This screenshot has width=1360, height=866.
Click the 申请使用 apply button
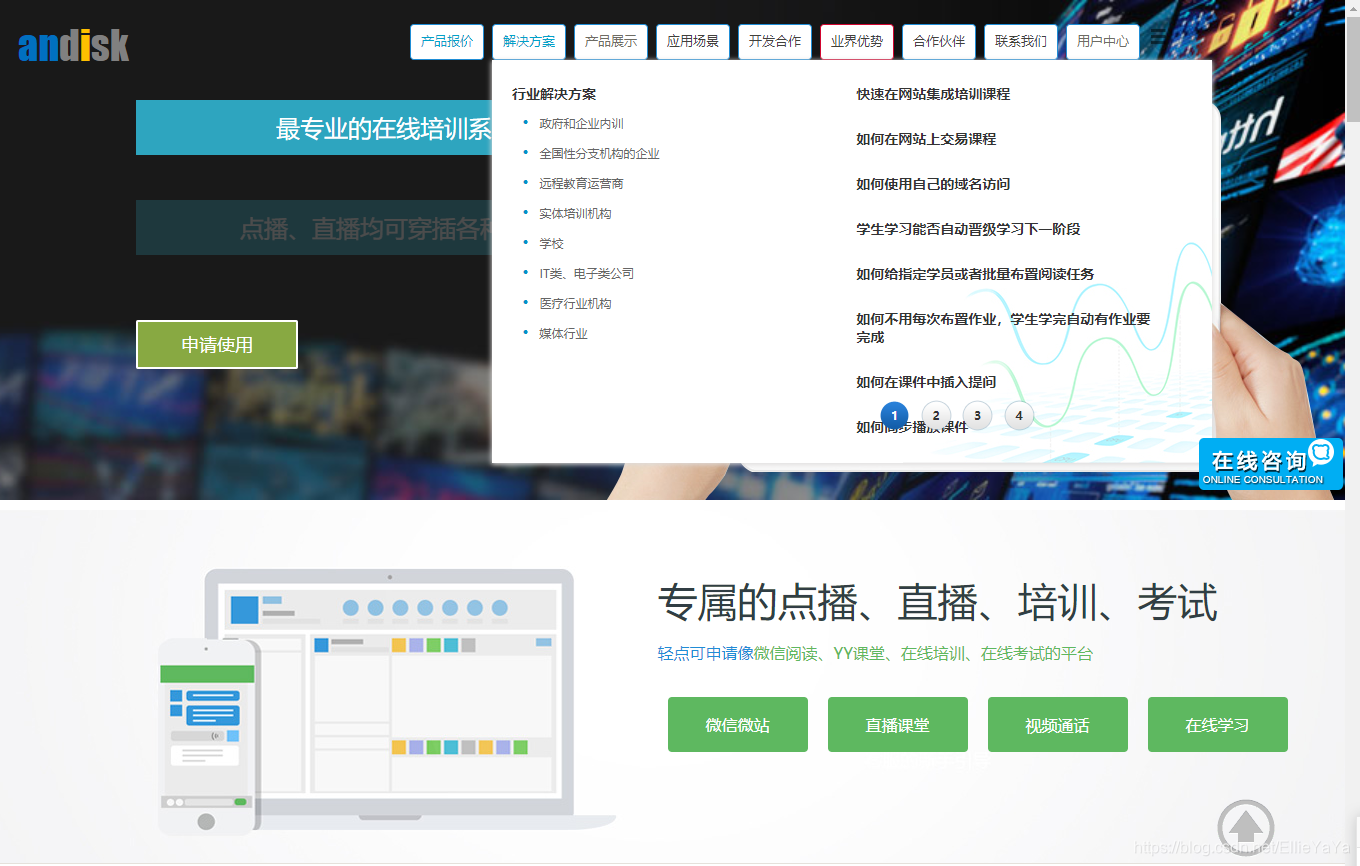click(x=216, y=344)
